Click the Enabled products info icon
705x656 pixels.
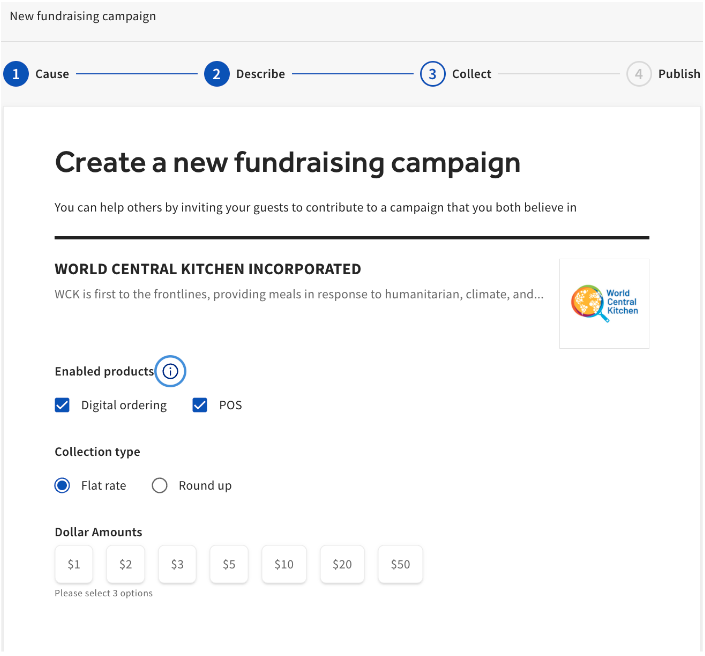170,371
